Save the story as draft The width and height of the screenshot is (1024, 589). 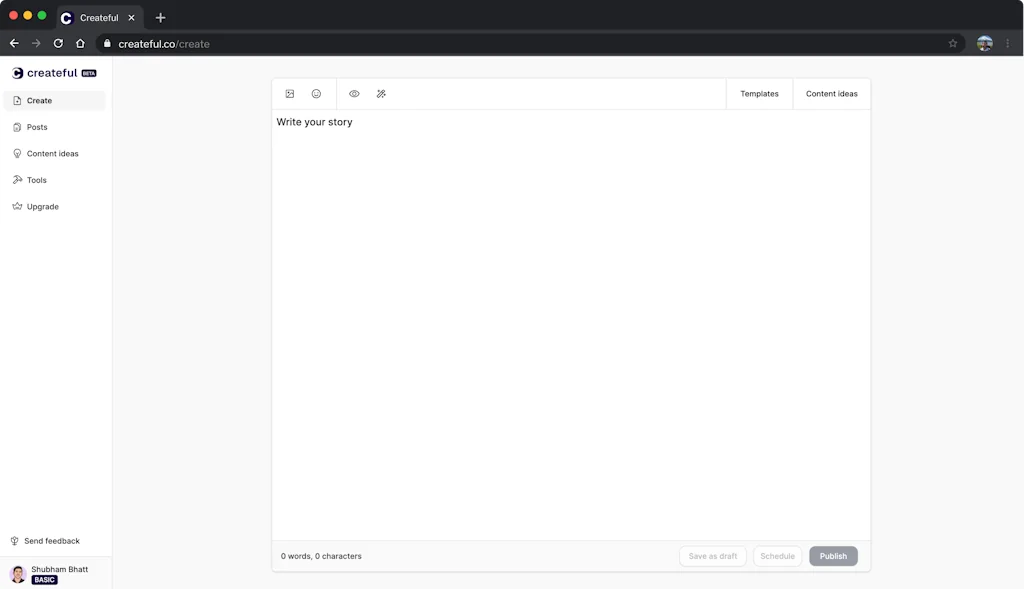tap(712, 556)
